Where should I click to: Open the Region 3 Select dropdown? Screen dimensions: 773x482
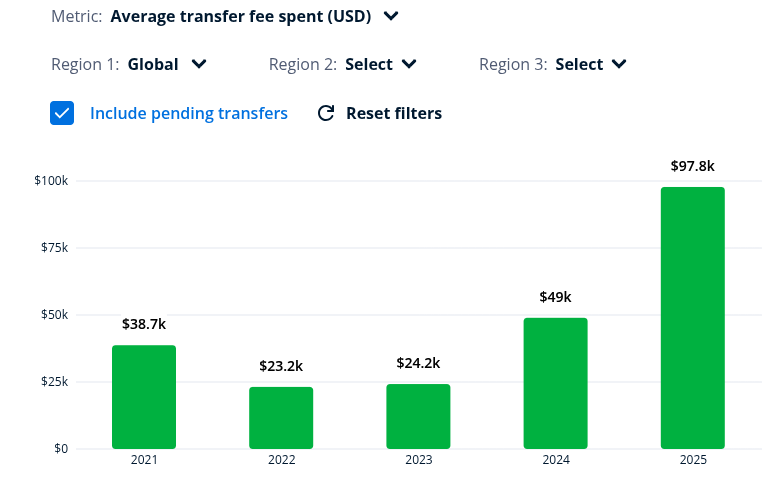(x=591, y=64)
